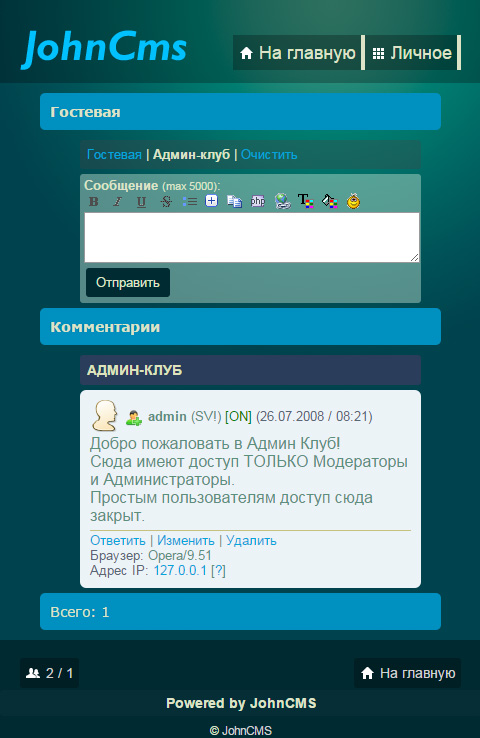Apply strikethrough formatting icon

pos(166,201)
